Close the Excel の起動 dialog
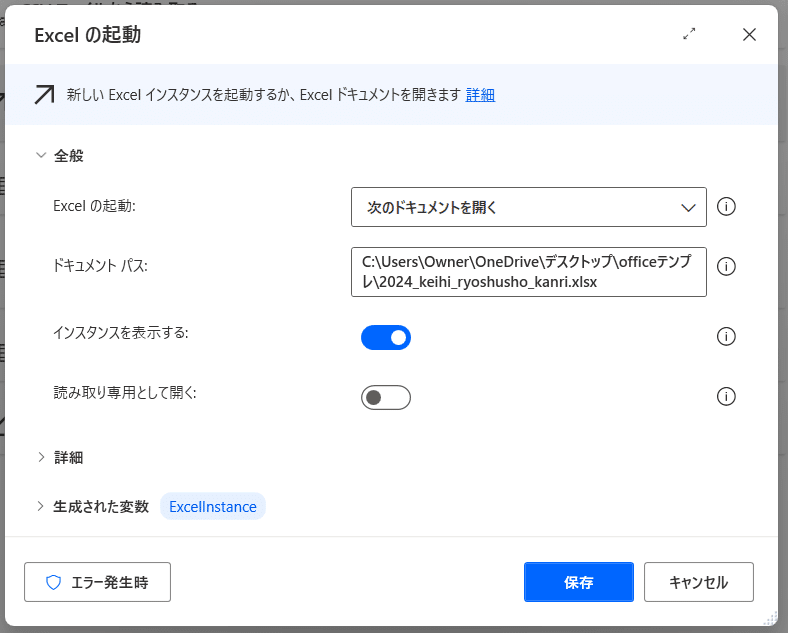This screenshot has width=788, height=633. coord(749,35)
